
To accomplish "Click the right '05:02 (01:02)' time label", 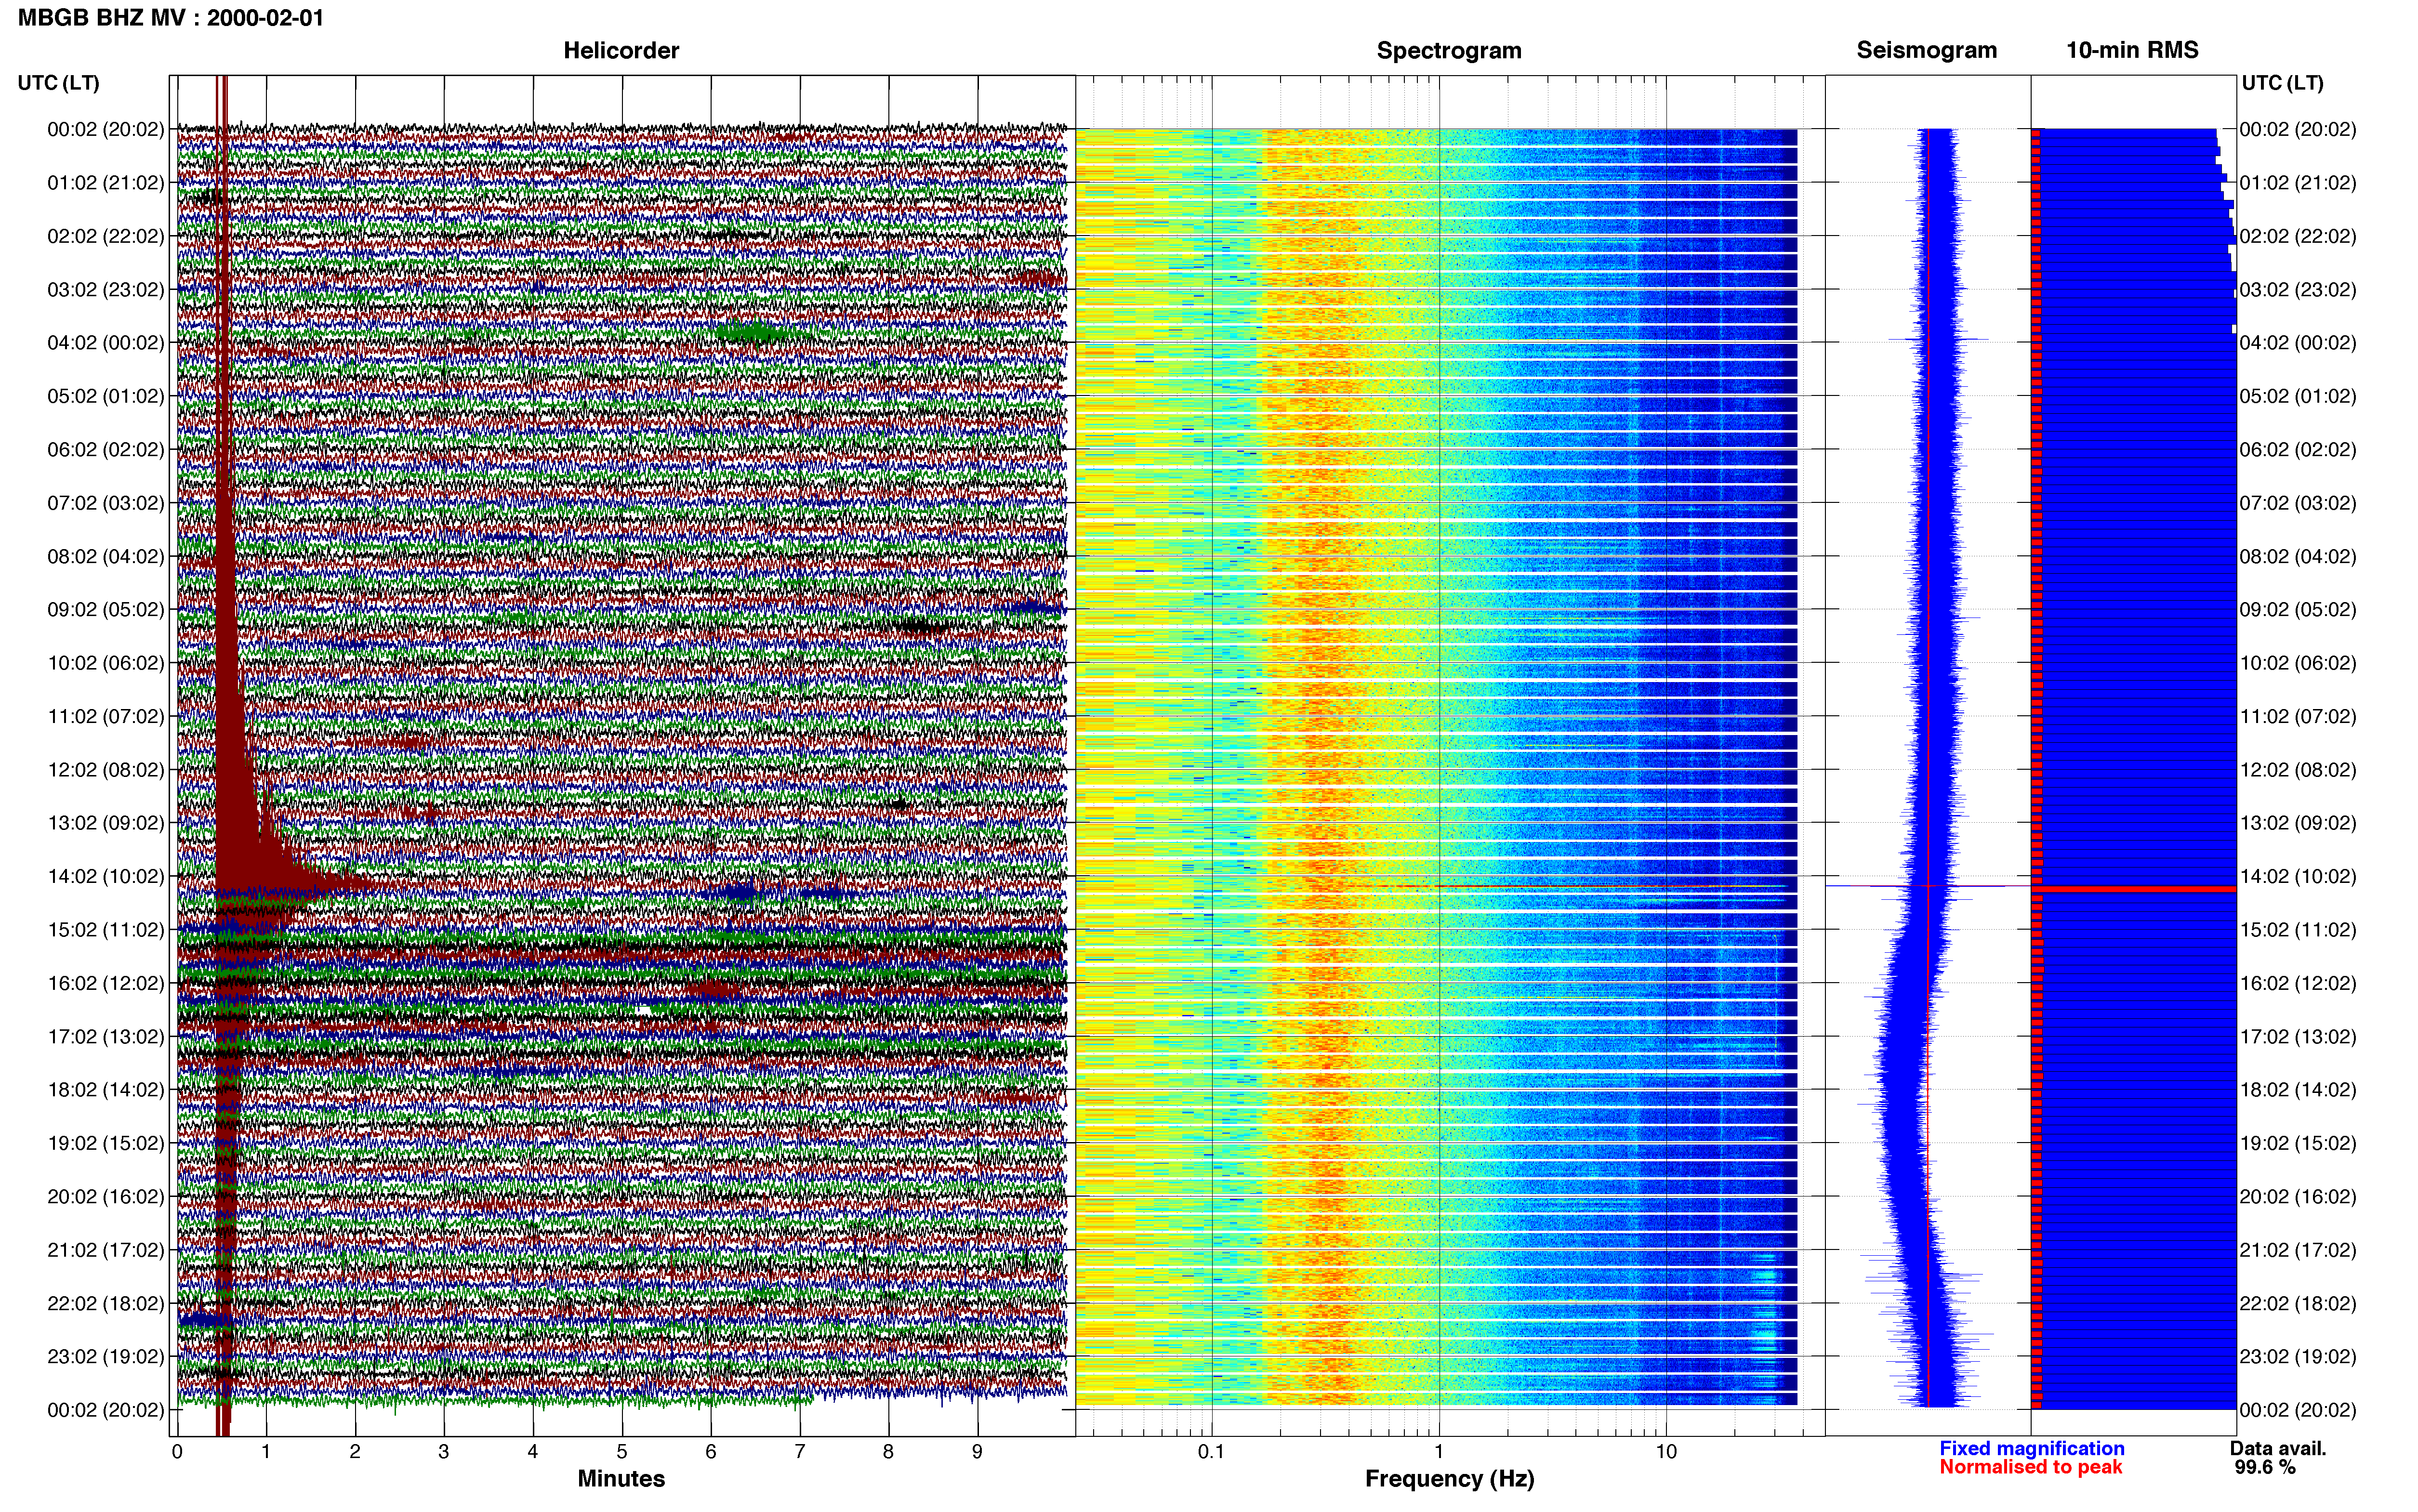I will [x=2298, y=396].
